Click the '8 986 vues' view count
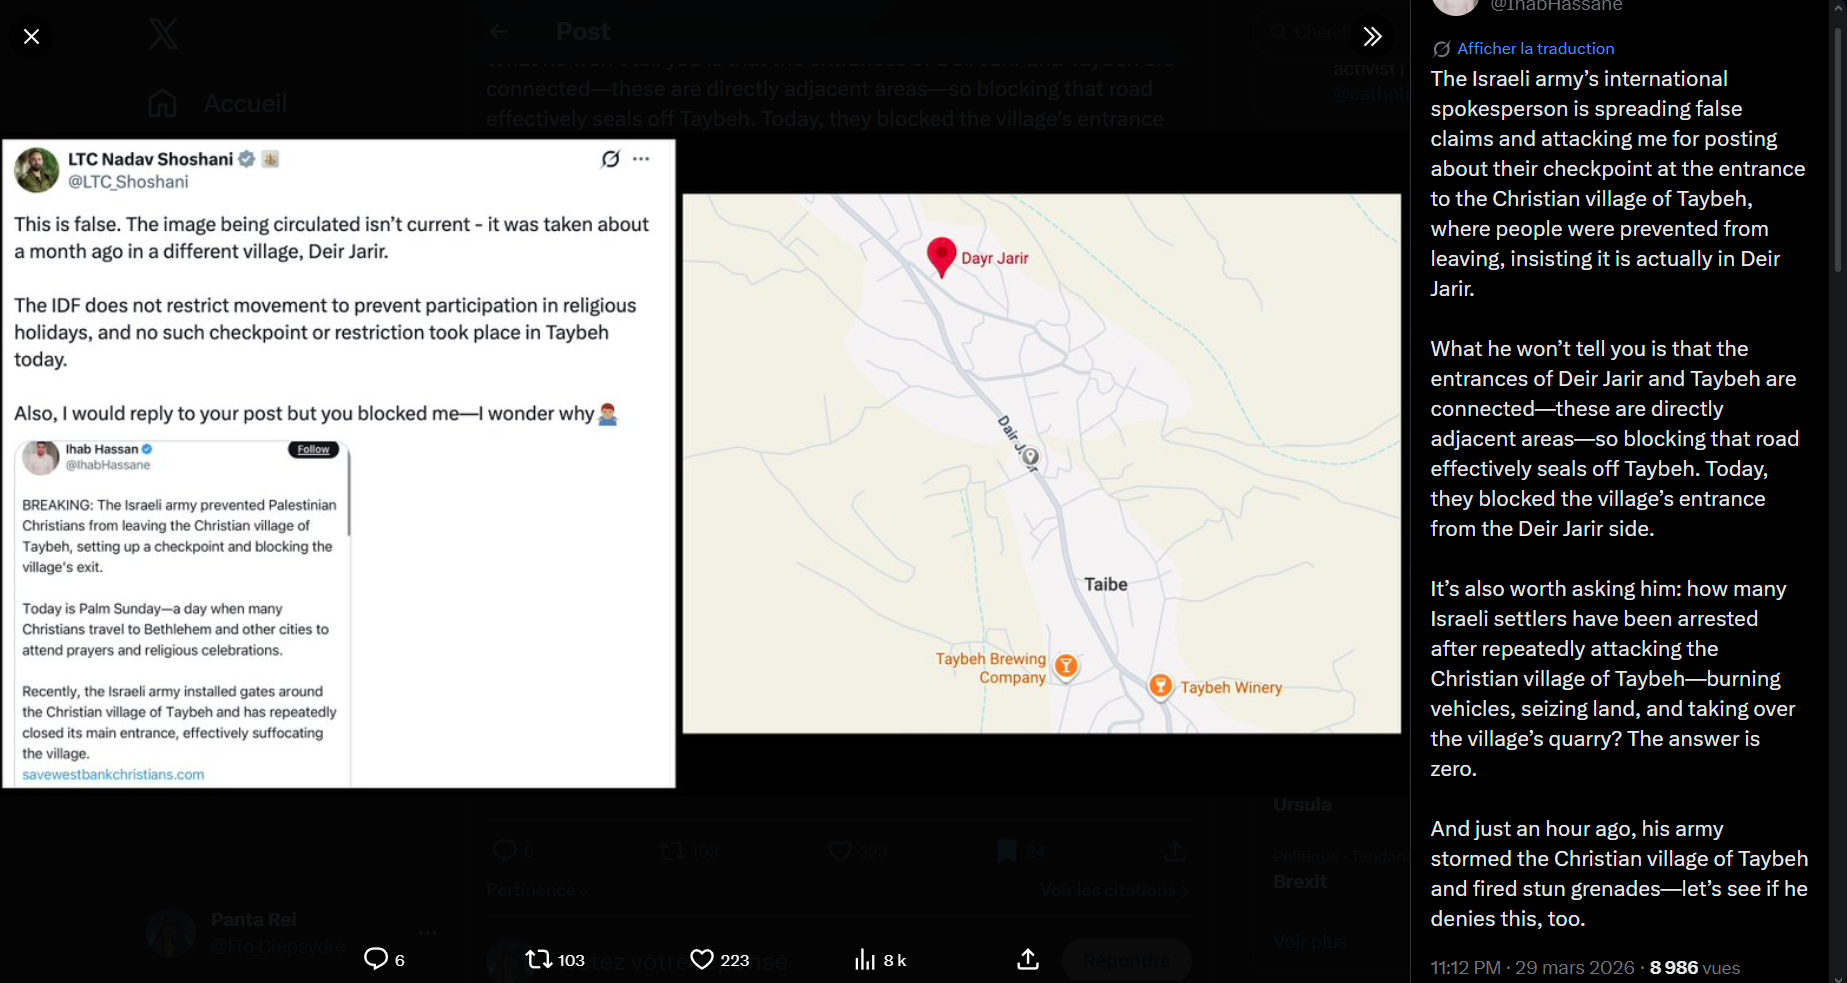The image size is (1847, 983). point(1694,968)
